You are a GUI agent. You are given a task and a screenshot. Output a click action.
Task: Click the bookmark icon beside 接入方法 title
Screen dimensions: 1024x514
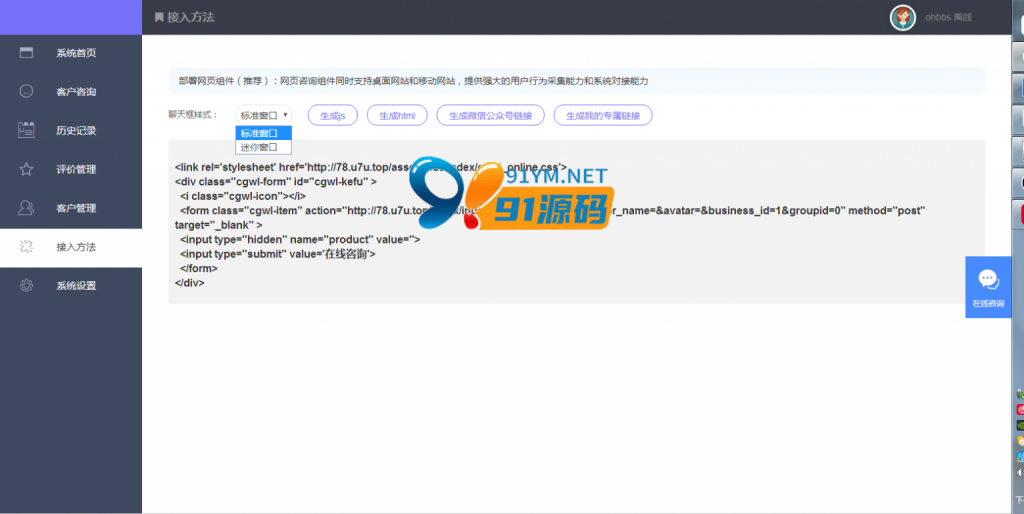click(159, 18)
